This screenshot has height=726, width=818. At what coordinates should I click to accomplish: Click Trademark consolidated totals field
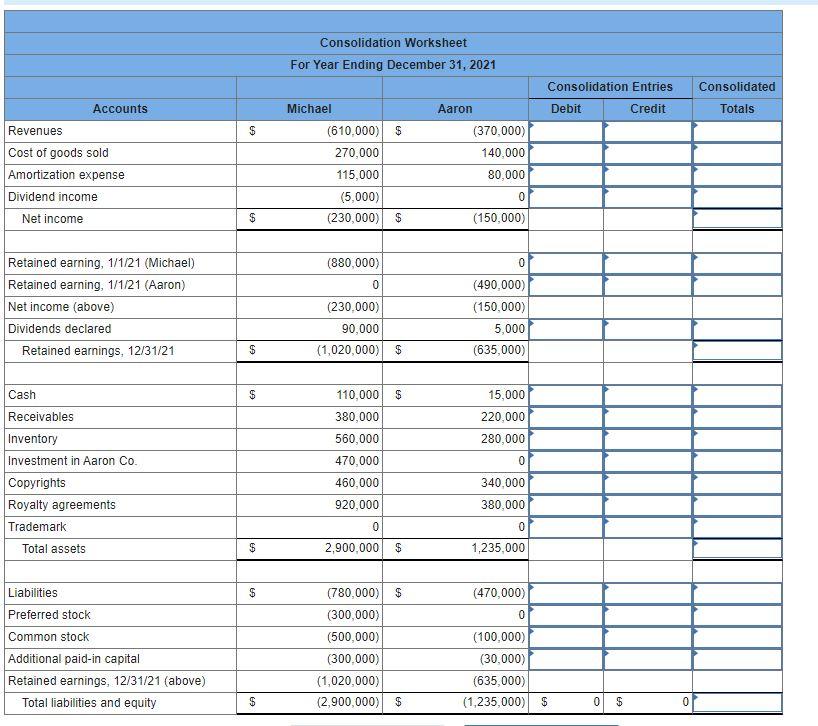[737, 527]
